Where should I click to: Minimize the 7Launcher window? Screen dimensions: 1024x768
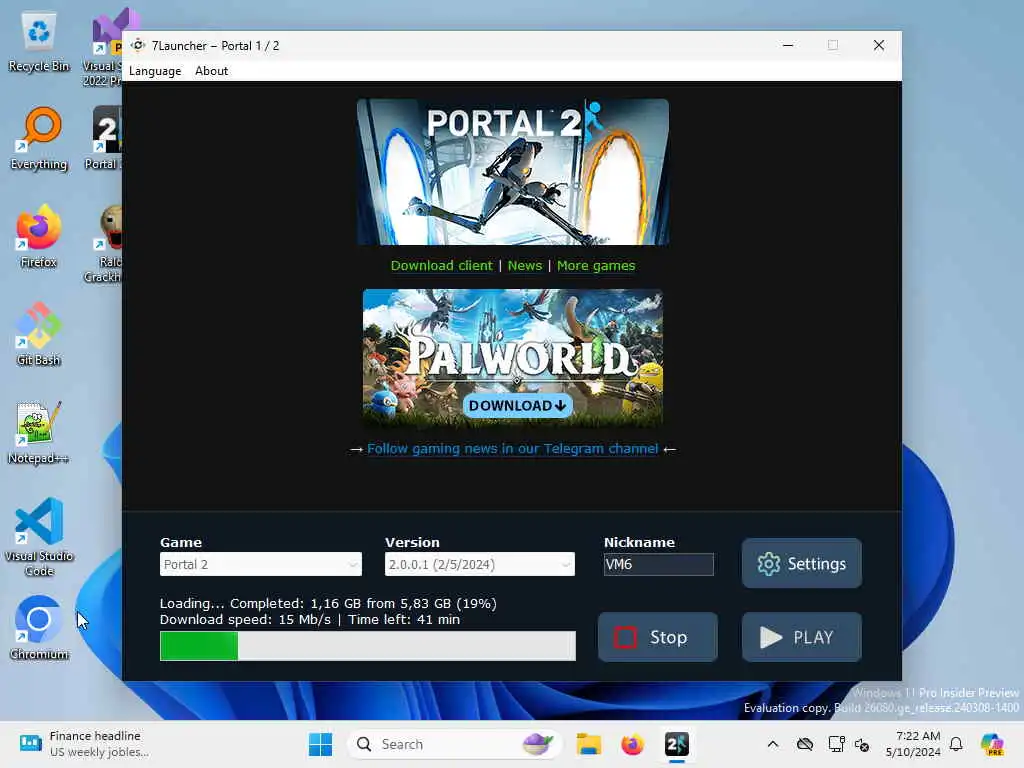point(788,45)
